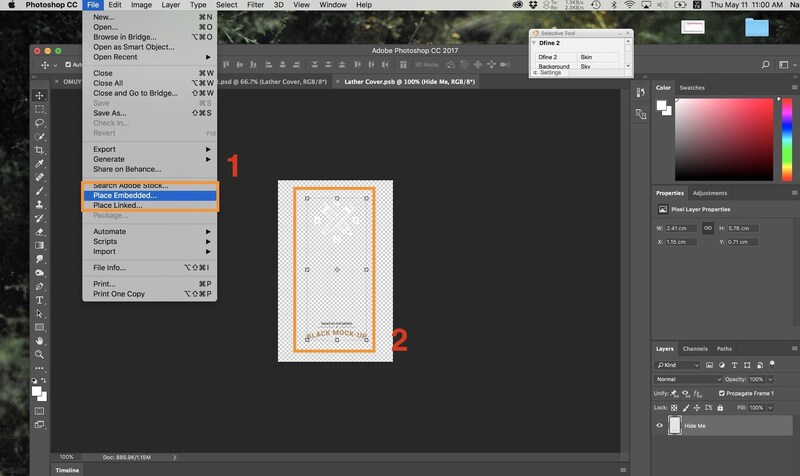Select the Move tool in toolbox
Screen dimensions: 800x476
(39, 95)
